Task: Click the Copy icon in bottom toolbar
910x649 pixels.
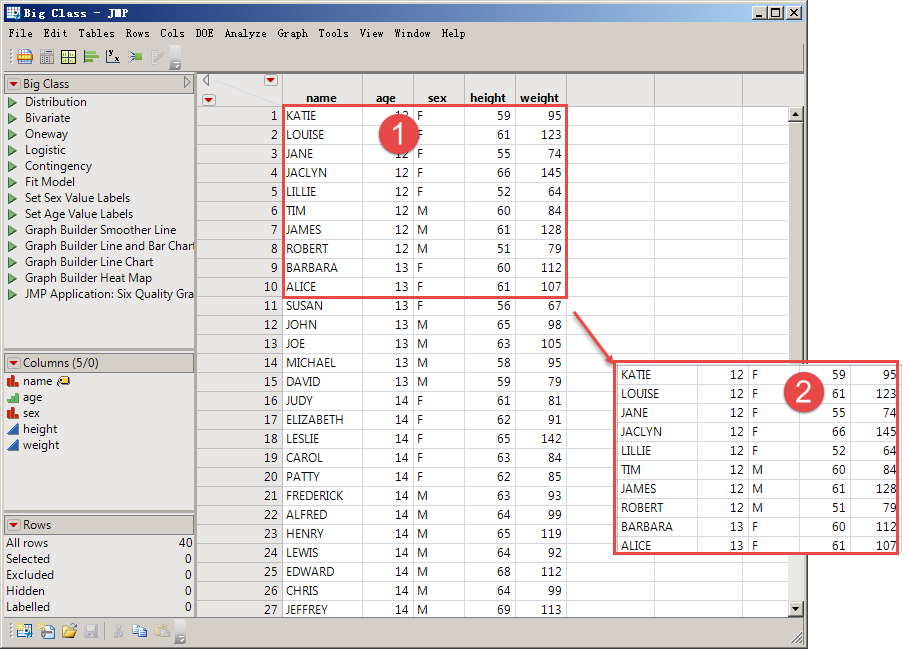Action: pos(139,631)
